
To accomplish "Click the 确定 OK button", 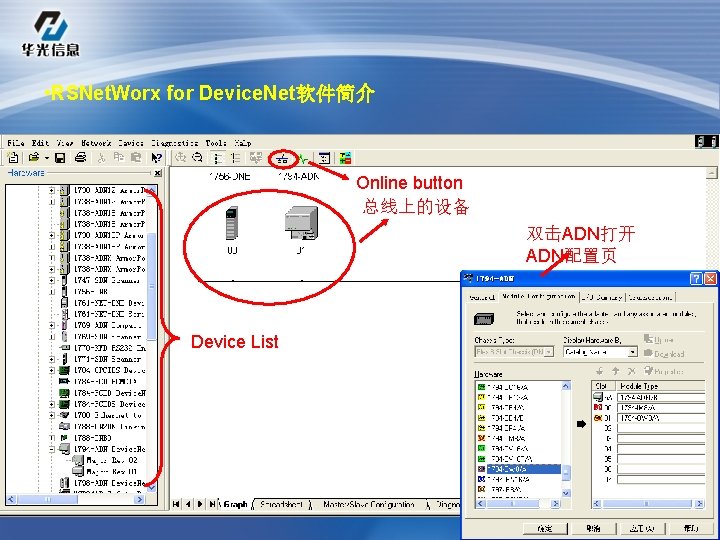I will pos(545,529).
